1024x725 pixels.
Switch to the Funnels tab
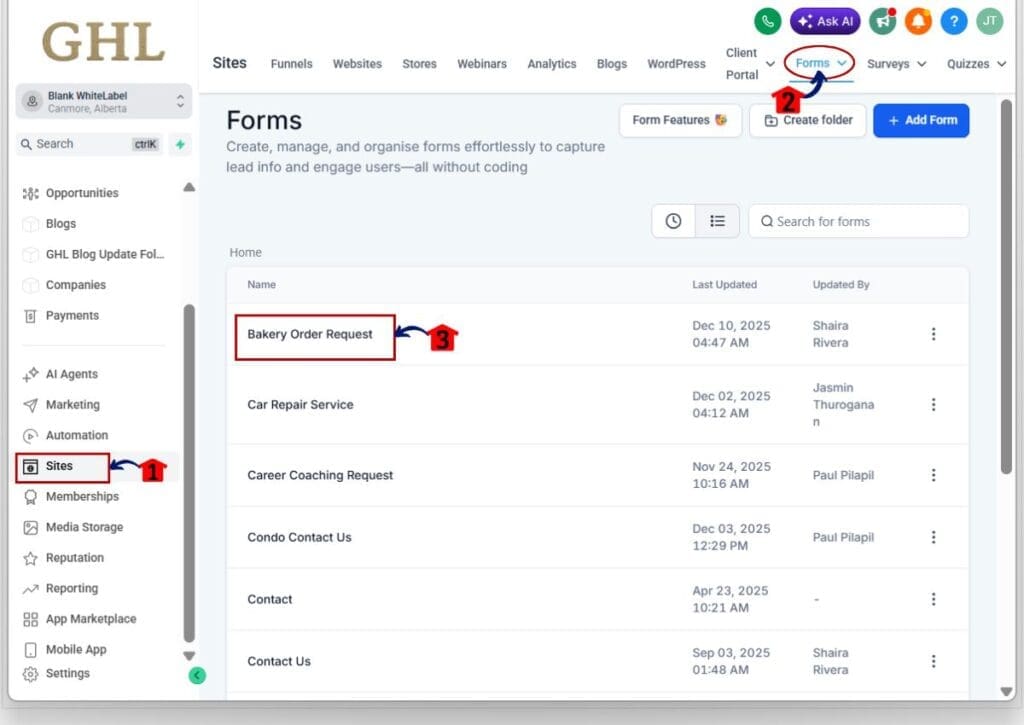pyautogui.click(x=291, y=63)
